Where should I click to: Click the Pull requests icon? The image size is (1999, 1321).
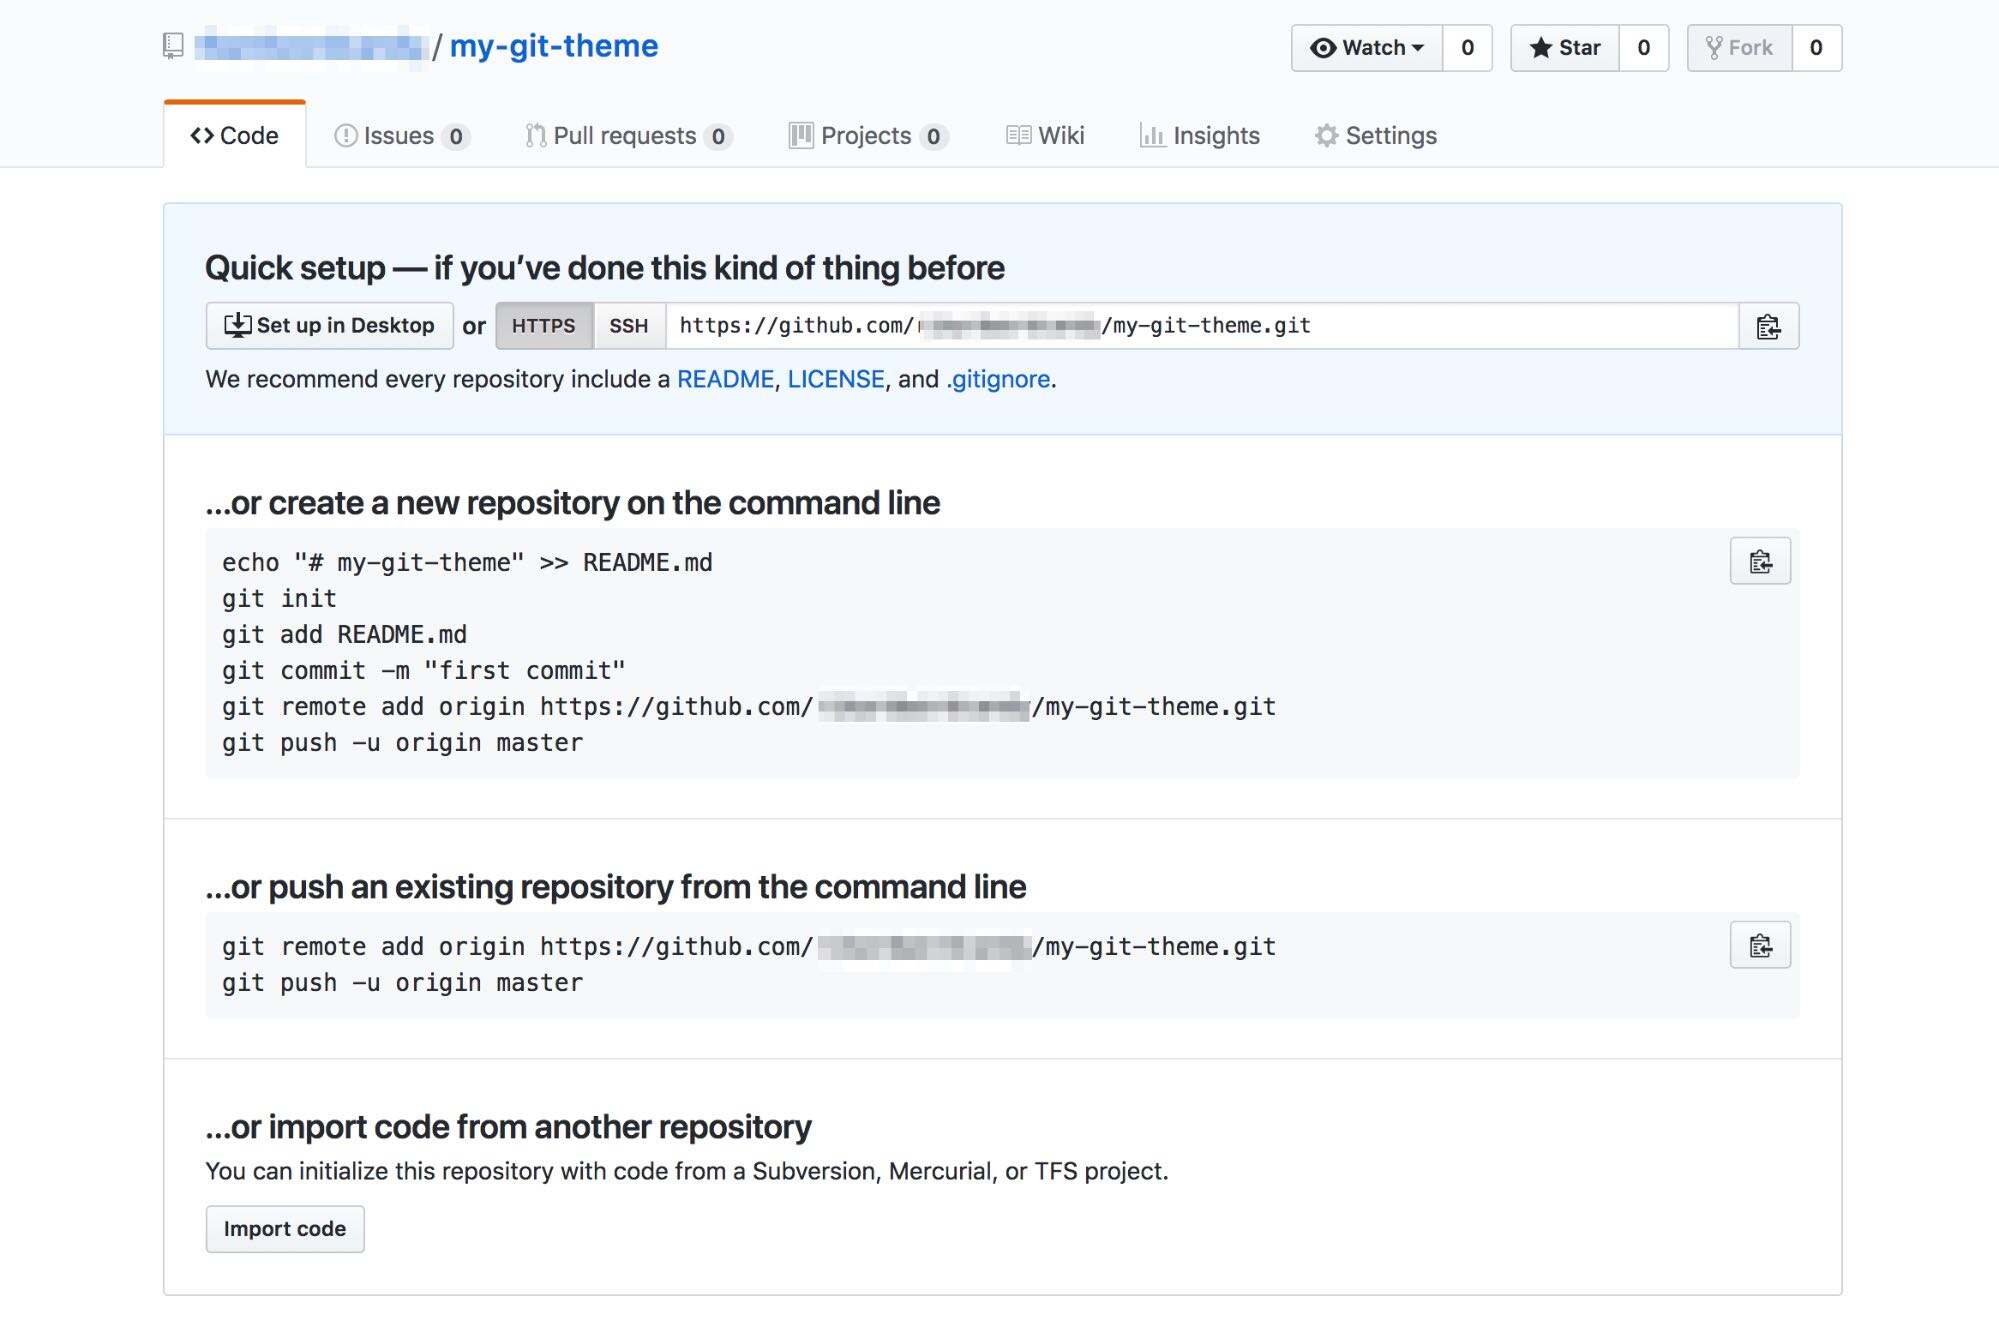pyautogui.click(x=535, y=134)
